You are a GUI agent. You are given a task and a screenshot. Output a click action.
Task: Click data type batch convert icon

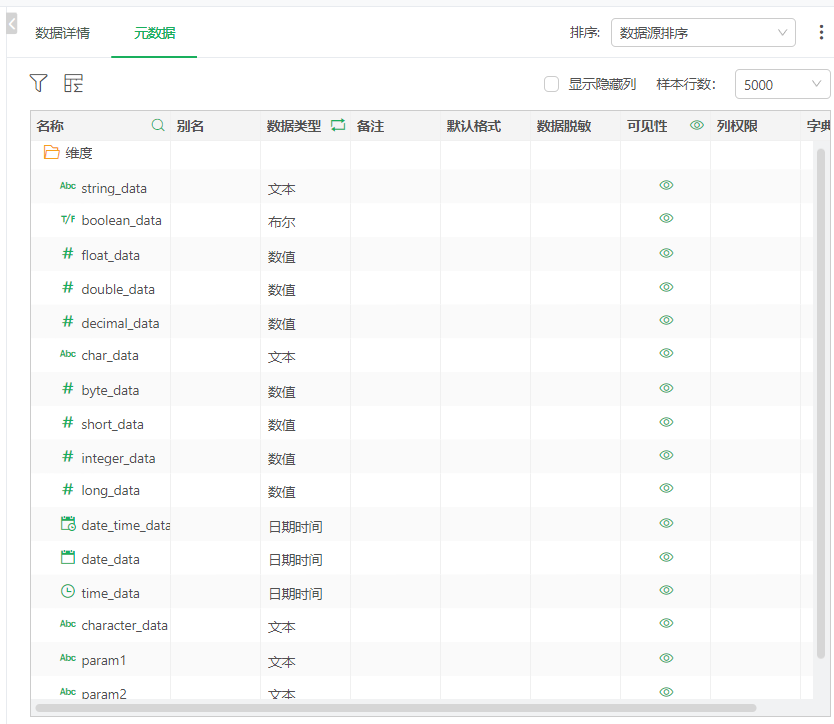338,125
